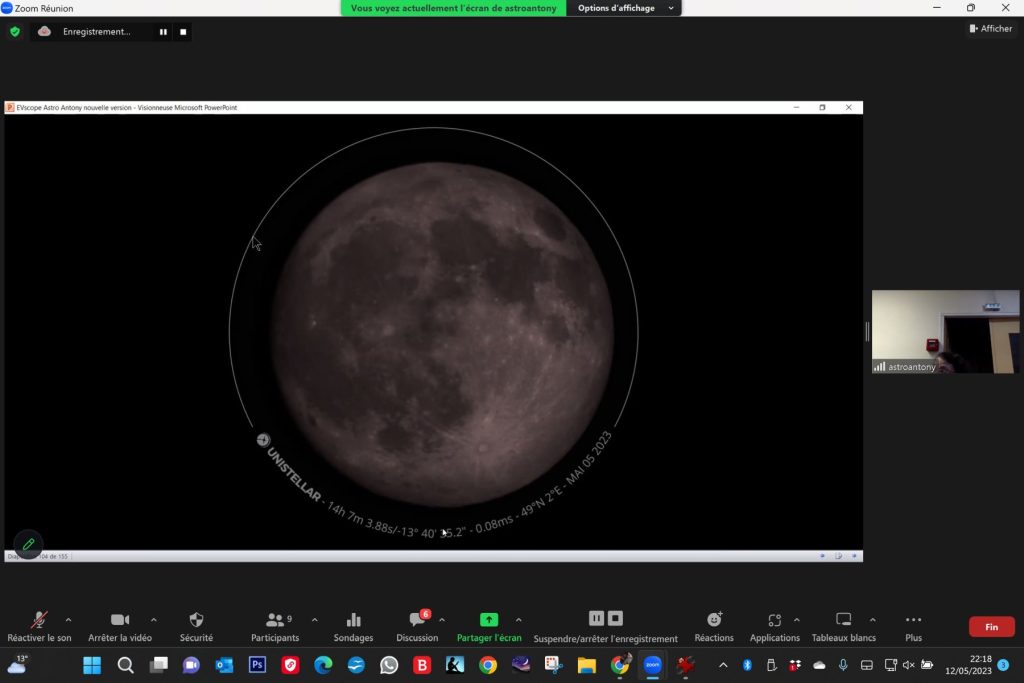Open the Options d'affichage dropdown
Image resolution: width=1024 pixels, height=683 pixels.
click(x=624, y=8)
